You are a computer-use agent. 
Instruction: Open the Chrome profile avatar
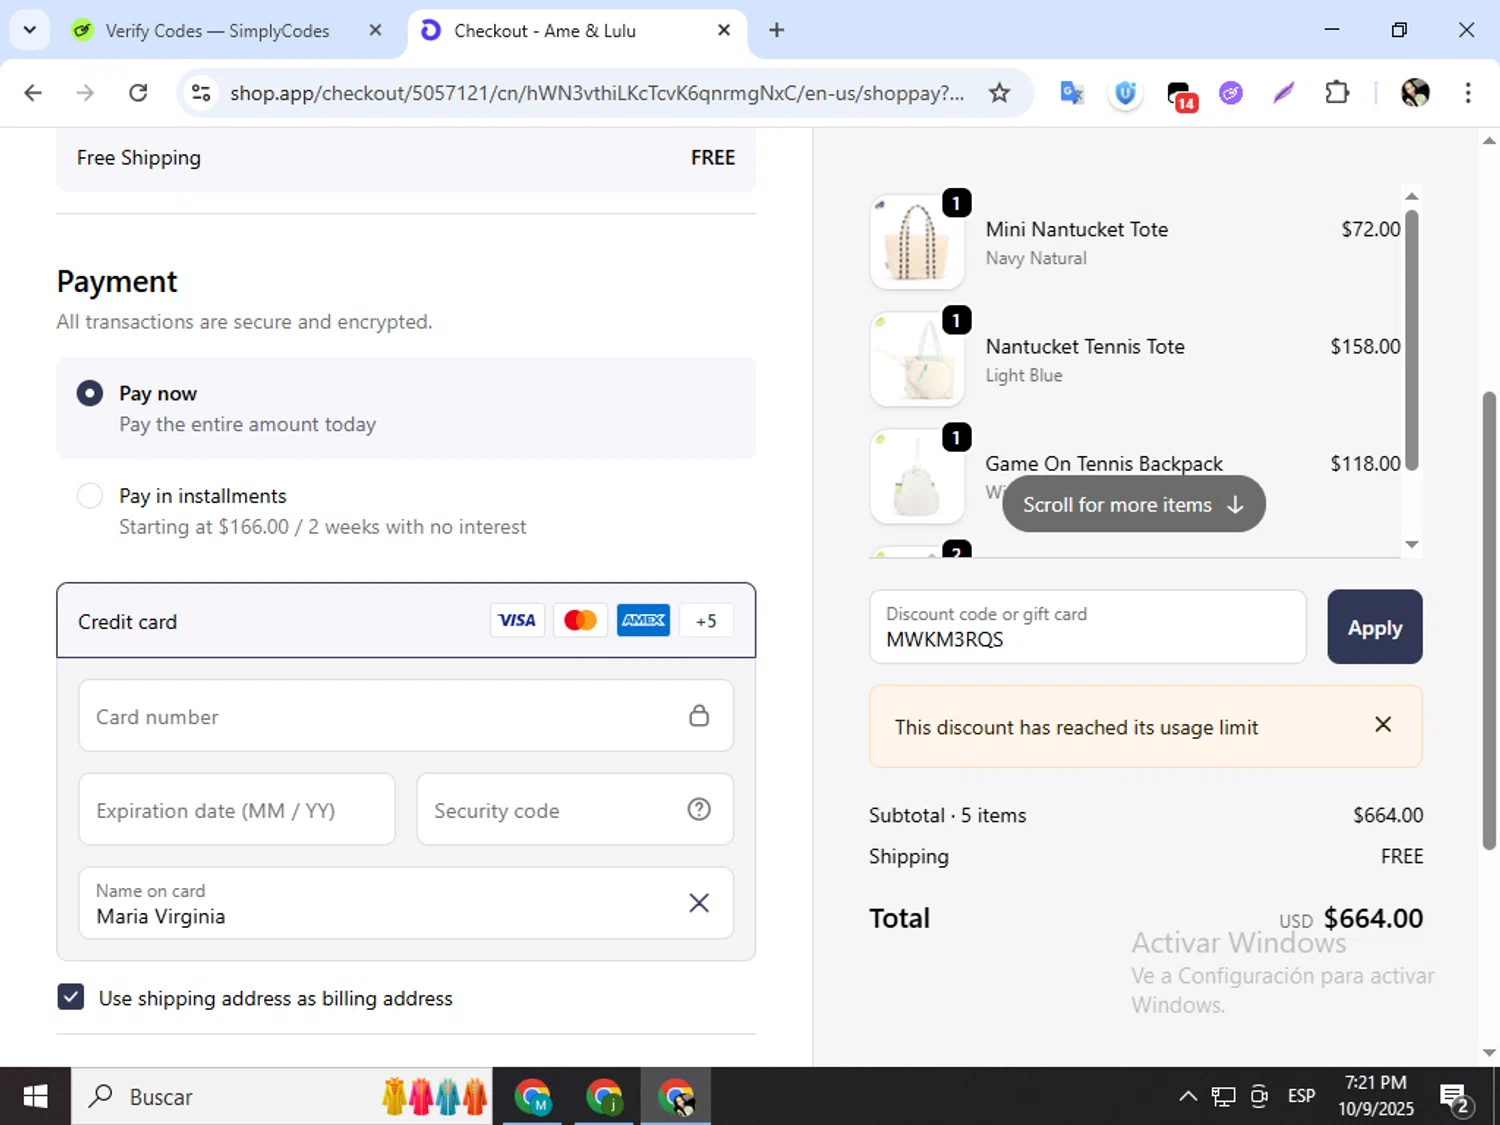pos(1415,93)
